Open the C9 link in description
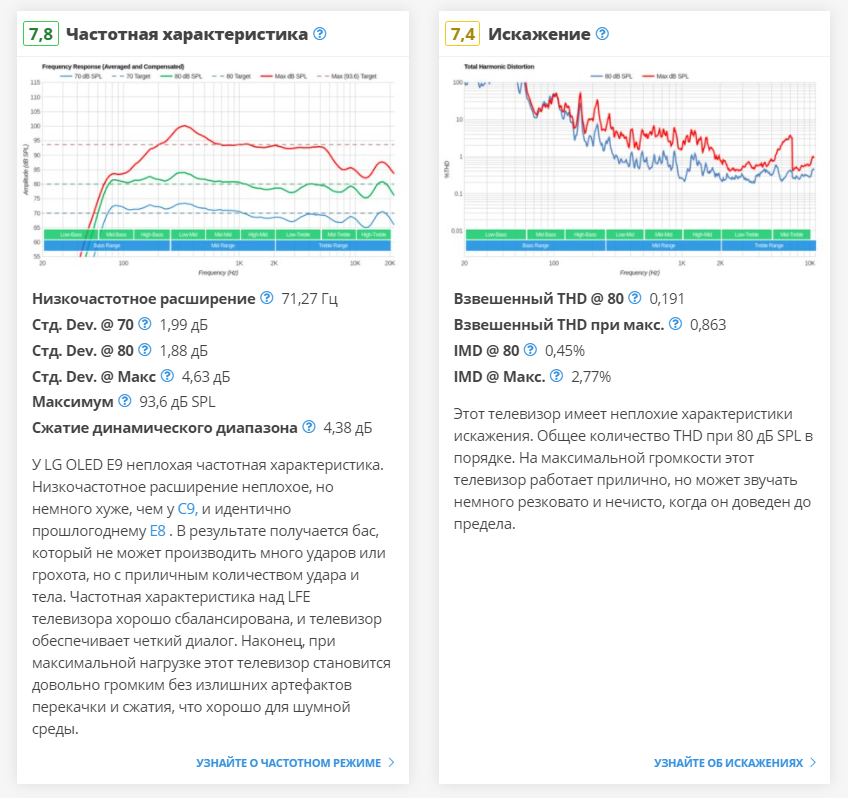This screenshot has height=798, width=848. 187,509
